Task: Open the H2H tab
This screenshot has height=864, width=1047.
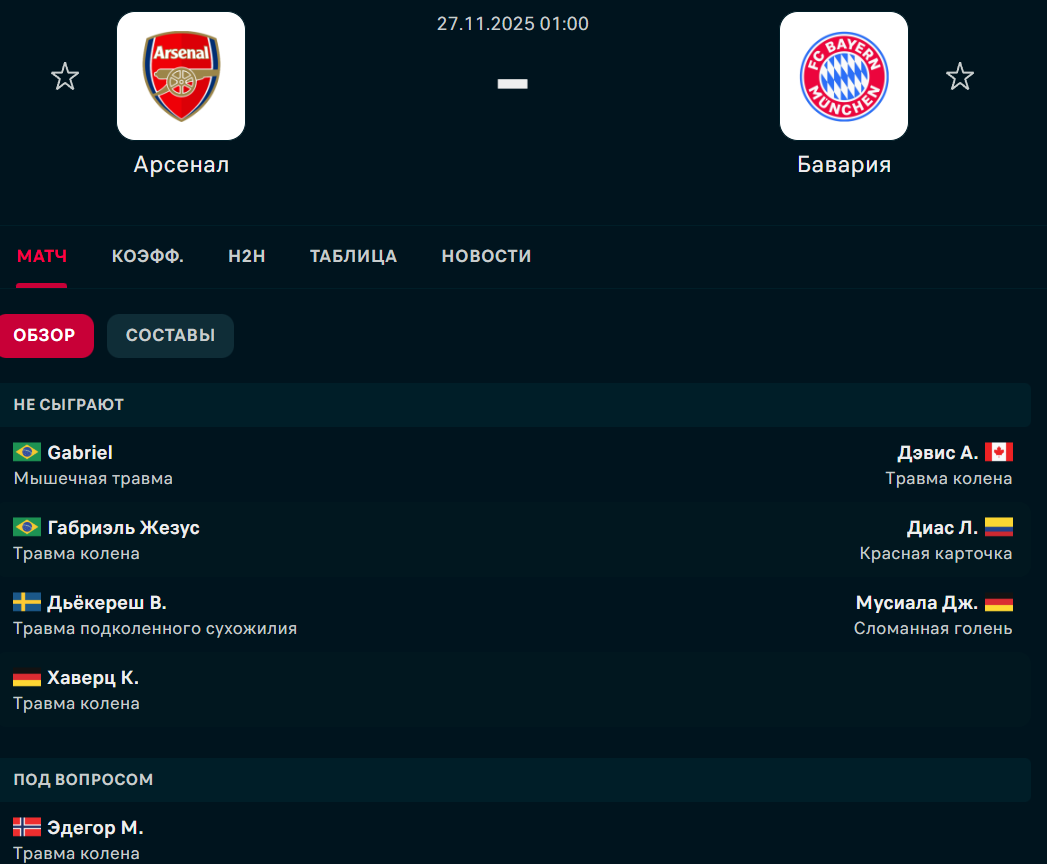Action: [247, 256]
